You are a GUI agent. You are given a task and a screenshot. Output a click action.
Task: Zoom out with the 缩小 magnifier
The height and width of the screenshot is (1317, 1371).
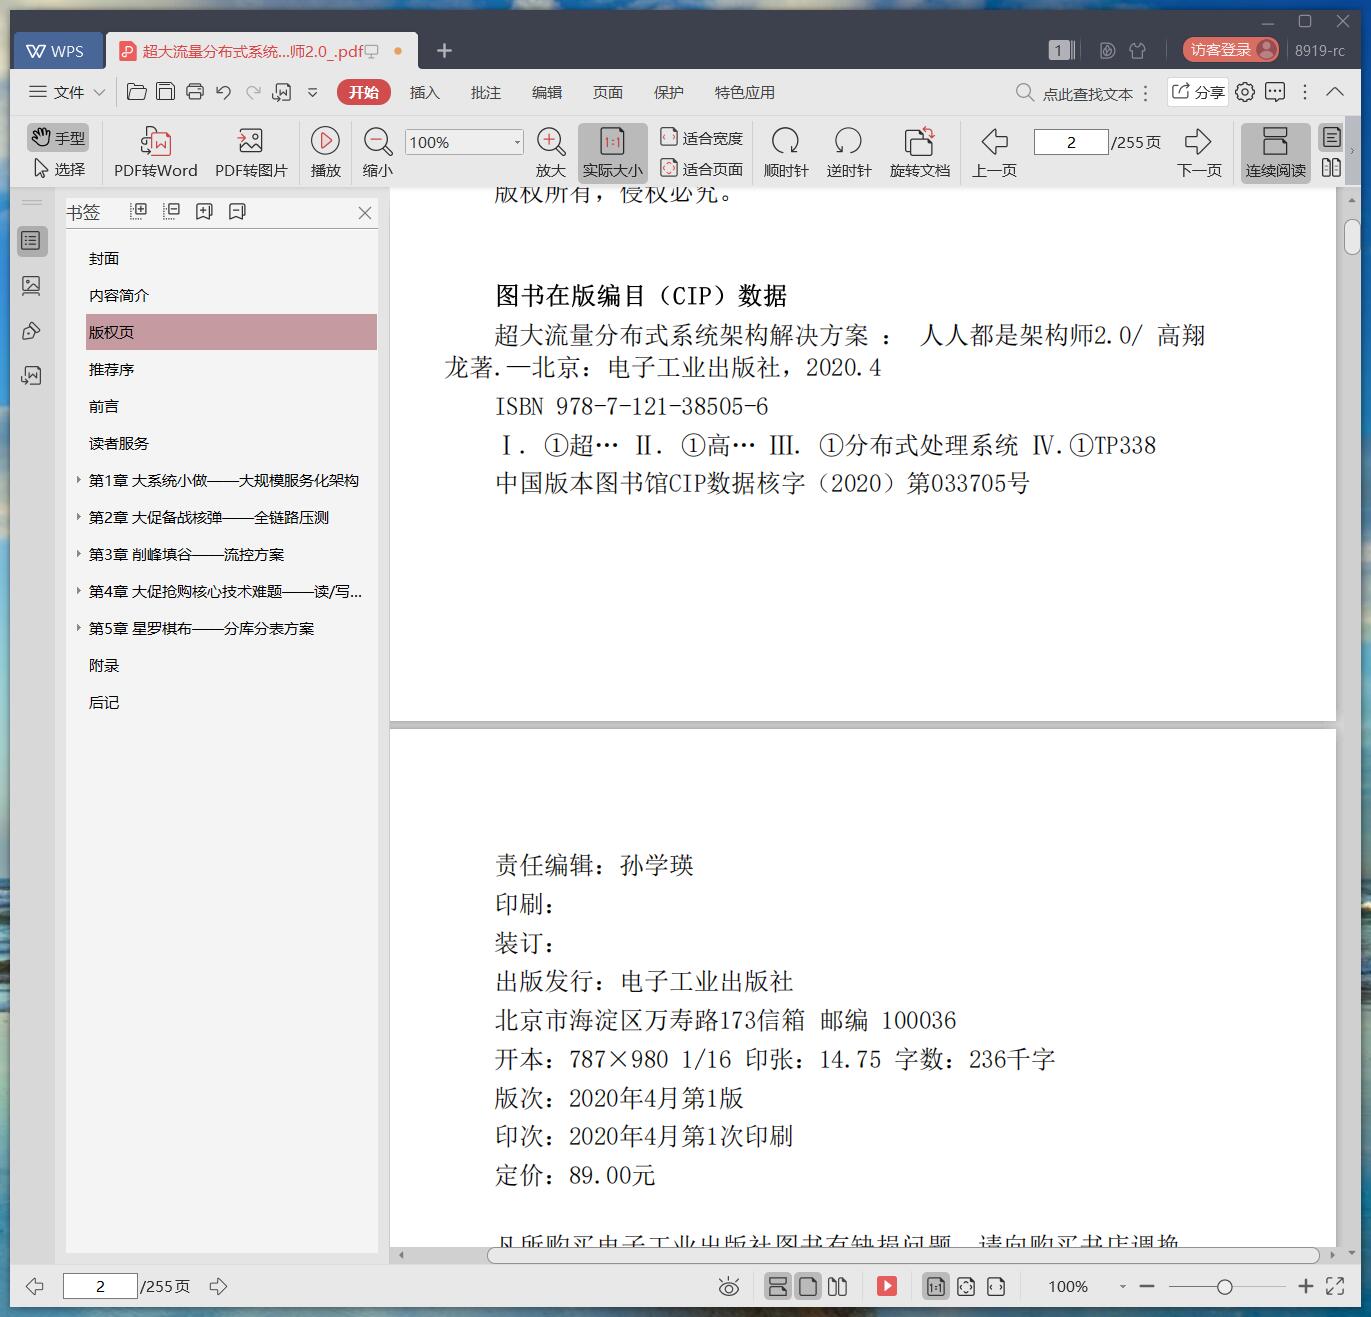point(377,153)
